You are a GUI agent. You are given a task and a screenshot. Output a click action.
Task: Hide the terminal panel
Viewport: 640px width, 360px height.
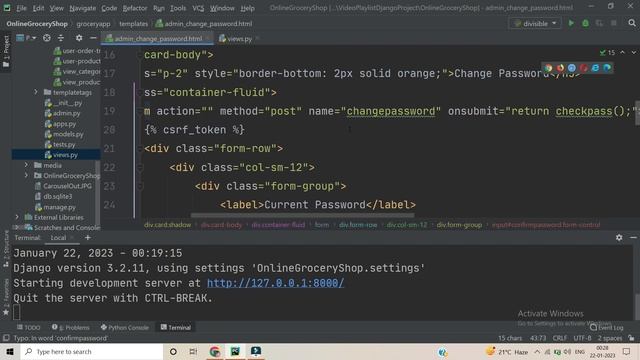(x=633, y=238)
